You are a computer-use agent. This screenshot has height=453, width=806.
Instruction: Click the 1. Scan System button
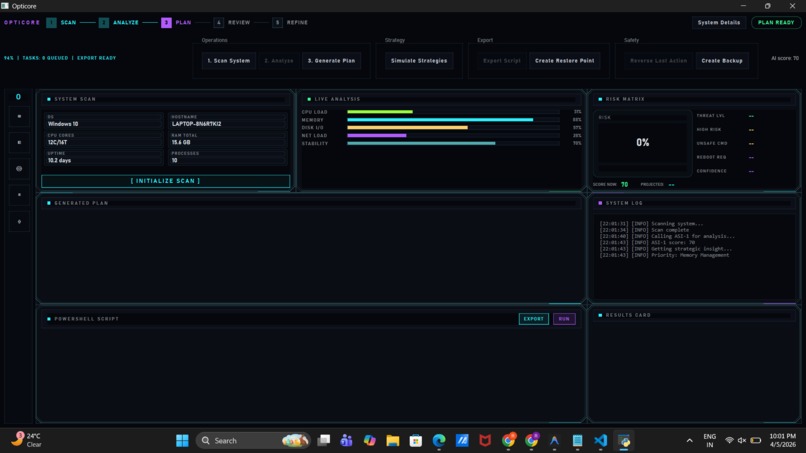click(x=229, y=61)
